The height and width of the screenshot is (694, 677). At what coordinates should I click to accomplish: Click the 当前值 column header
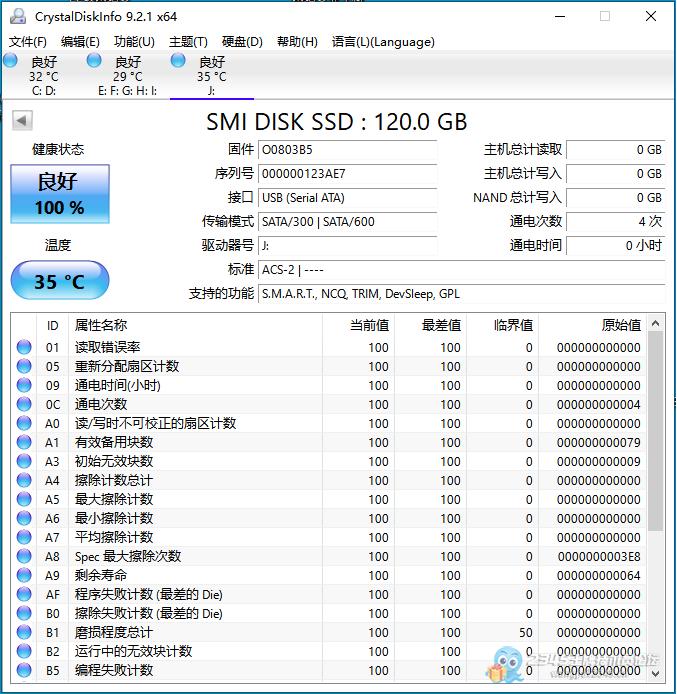pos(369,325)
